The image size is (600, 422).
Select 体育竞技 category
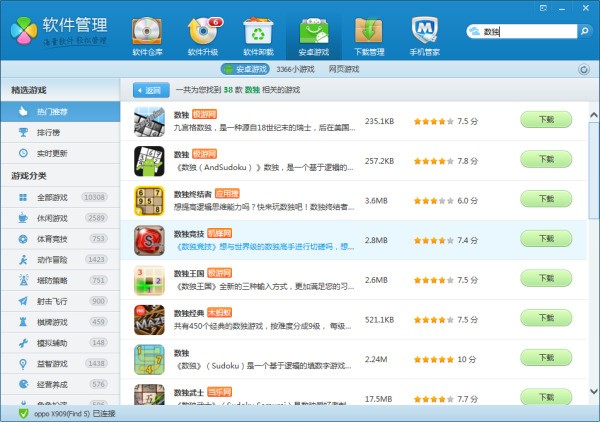pyautogui.click(x=60, y=239)
